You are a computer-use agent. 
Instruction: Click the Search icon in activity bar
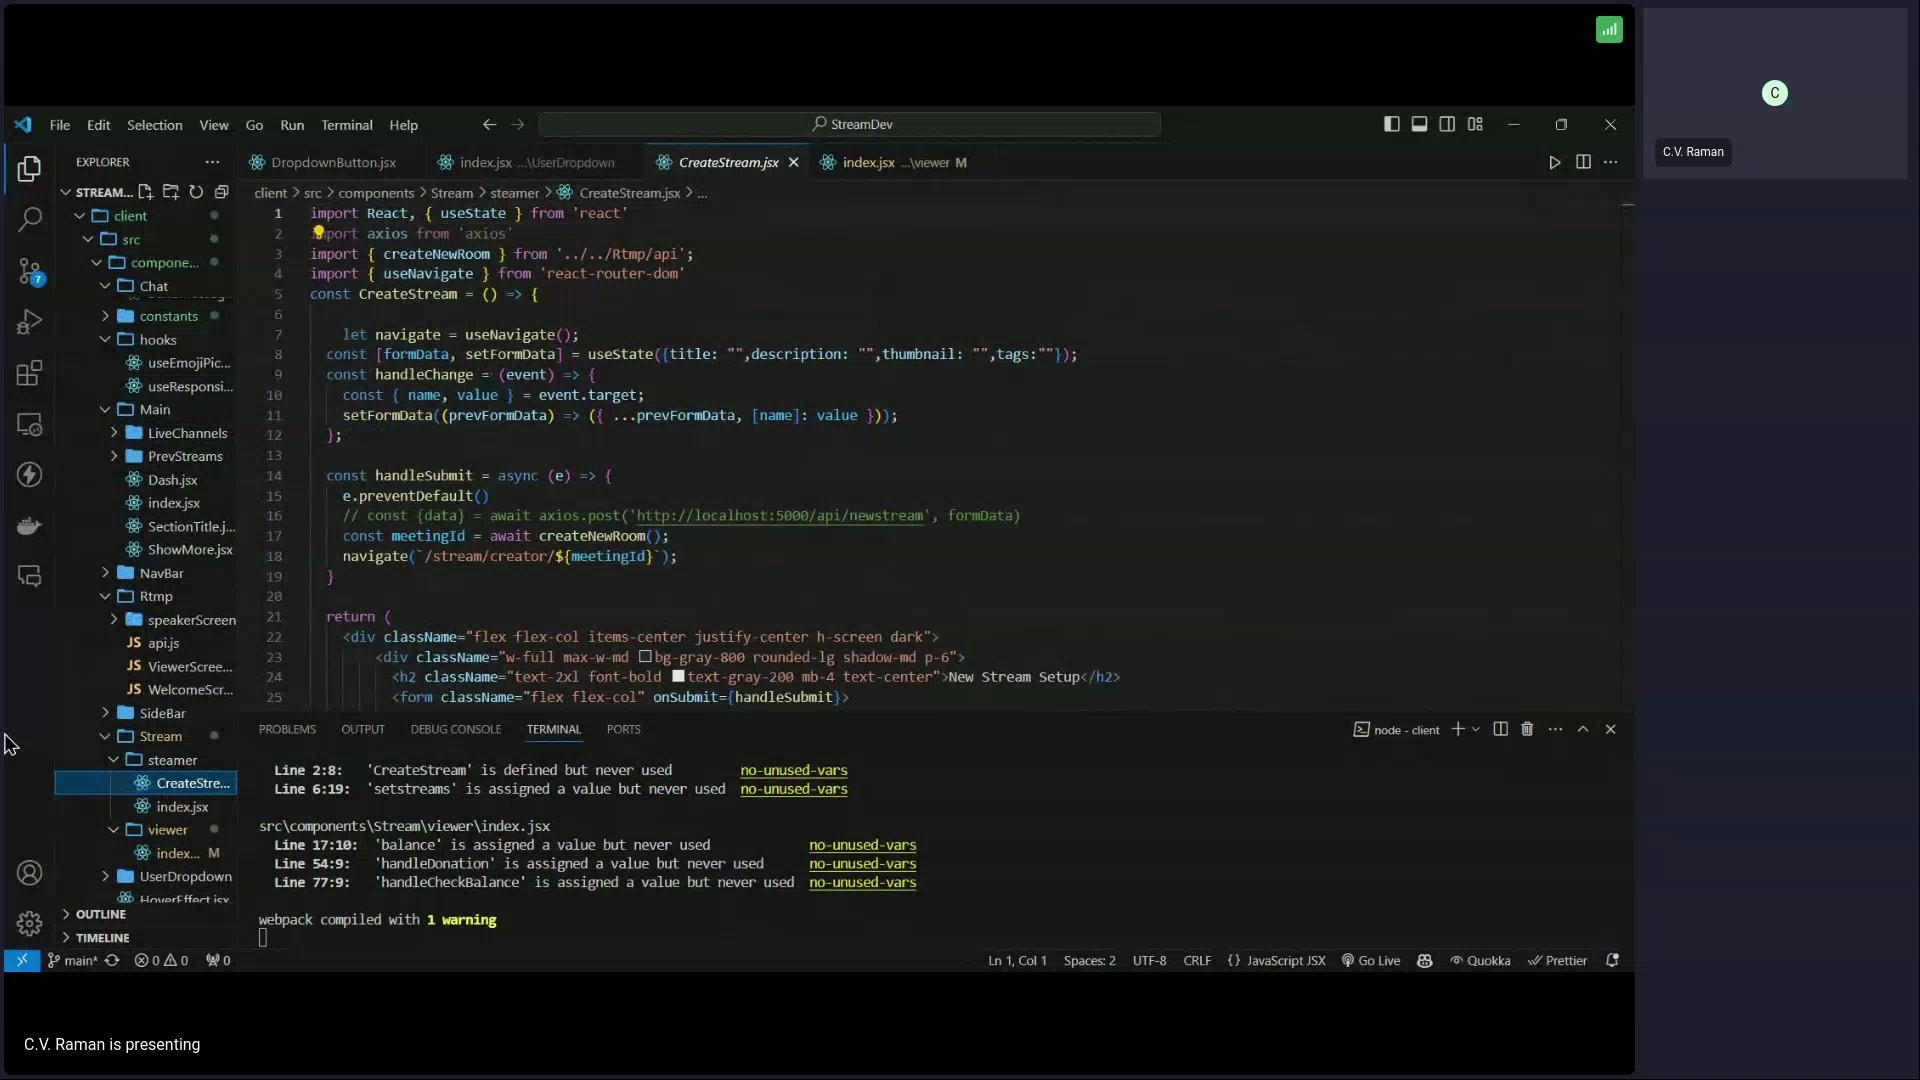(x=29, y=220)
